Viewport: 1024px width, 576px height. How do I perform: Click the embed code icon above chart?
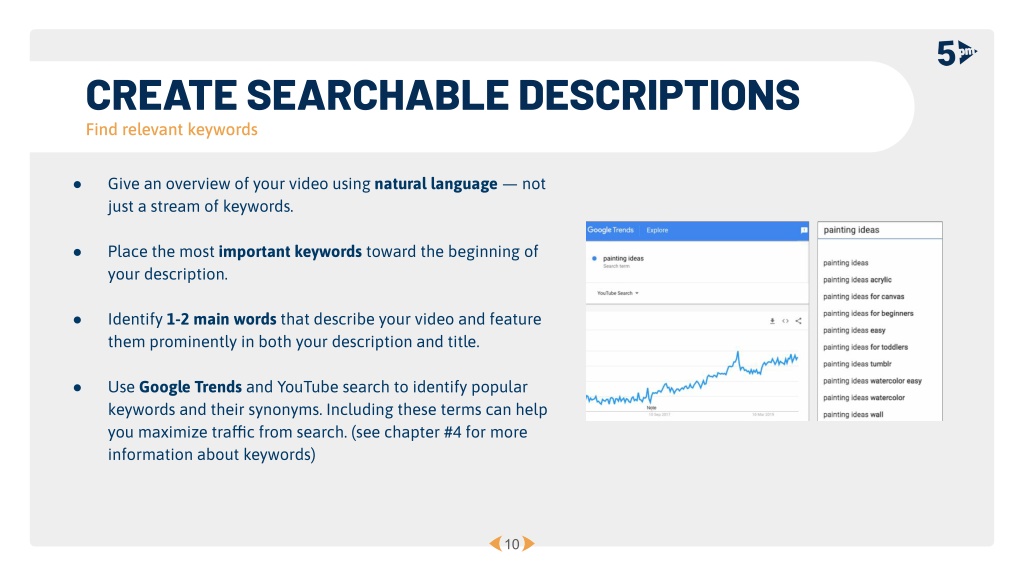tap(785, 321)
